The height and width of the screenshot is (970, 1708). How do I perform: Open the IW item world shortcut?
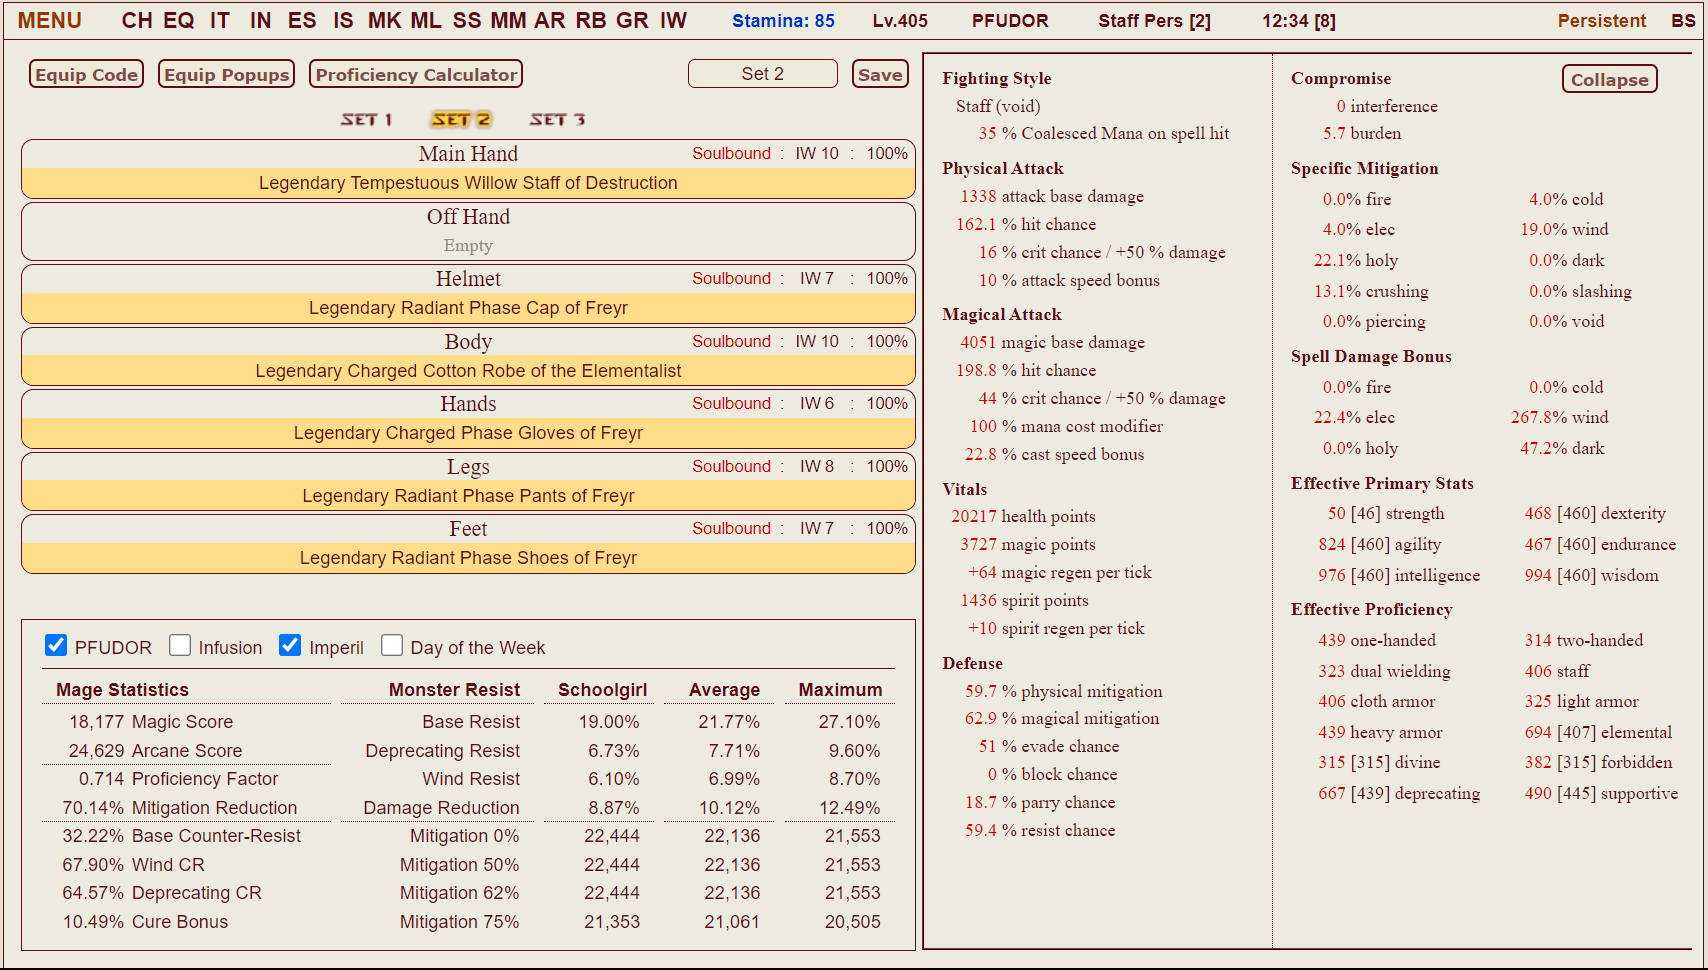point(673,20)
